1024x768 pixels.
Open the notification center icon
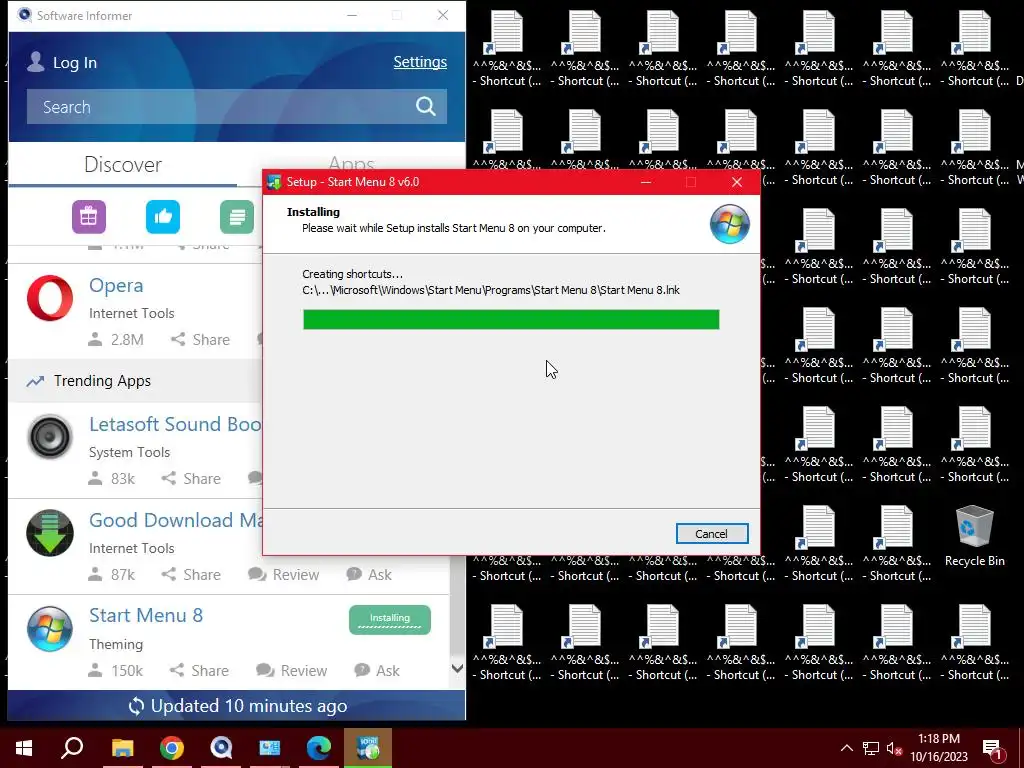pyautogui.click(x=993, y=750)
